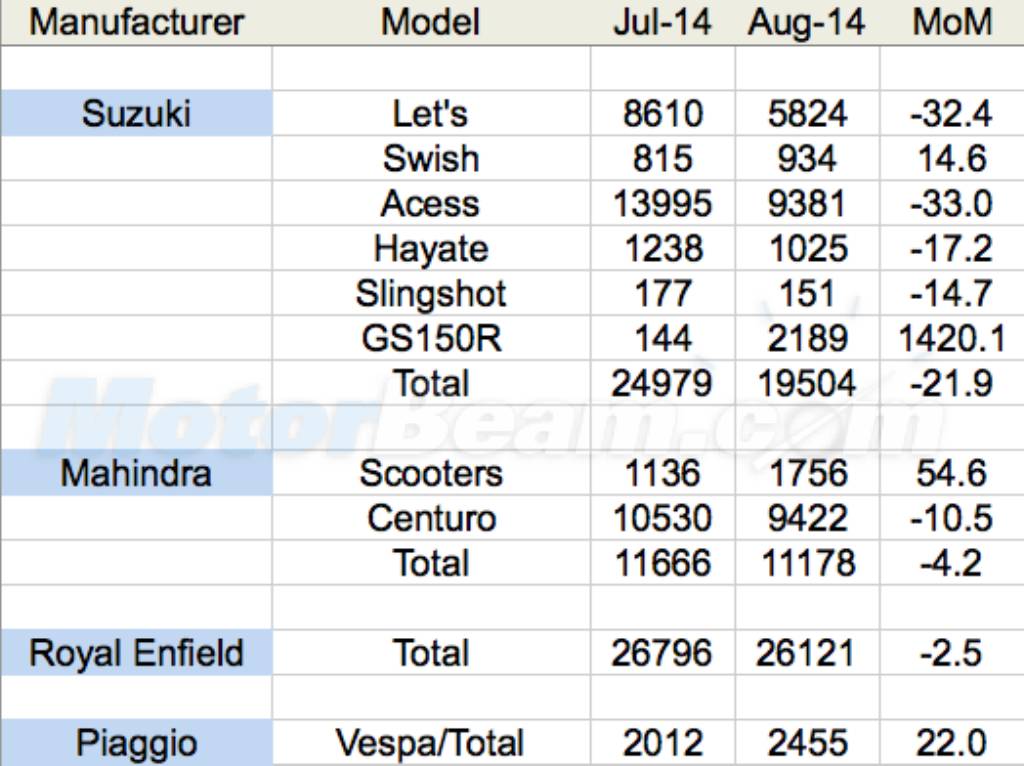Select the Model column header
The image size is (1024, 766).
pos(431,23)
